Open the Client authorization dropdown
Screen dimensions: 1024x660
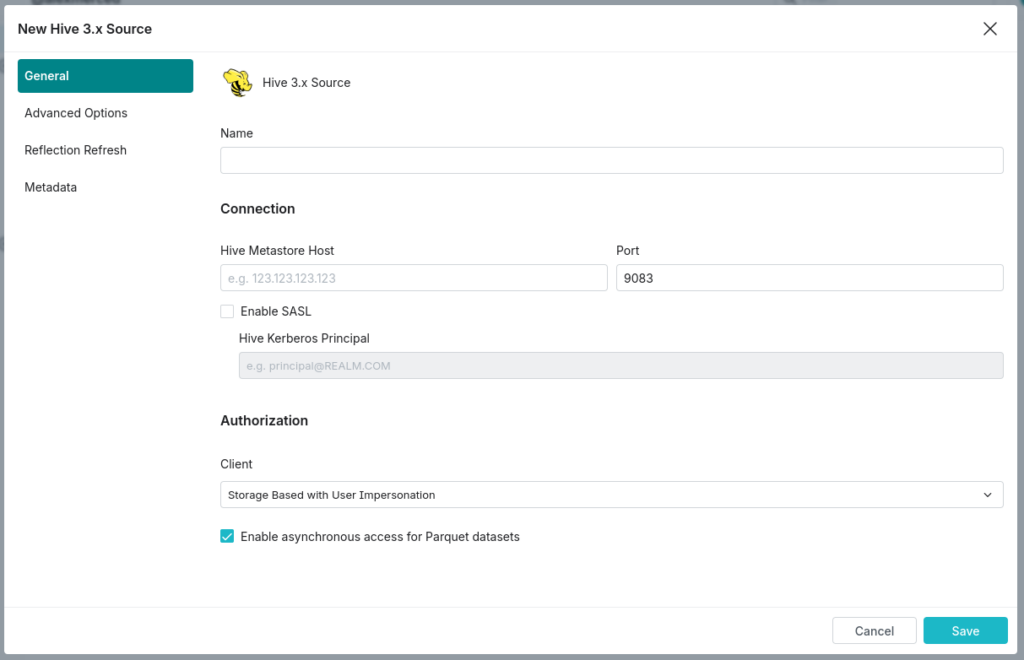(x=611, y=495)
